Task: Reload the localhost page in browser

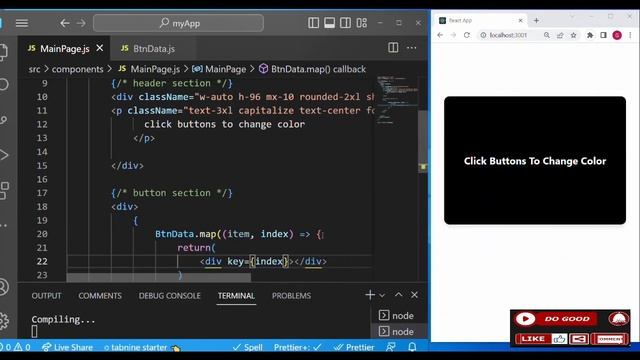Action: [x=467, y=35]
